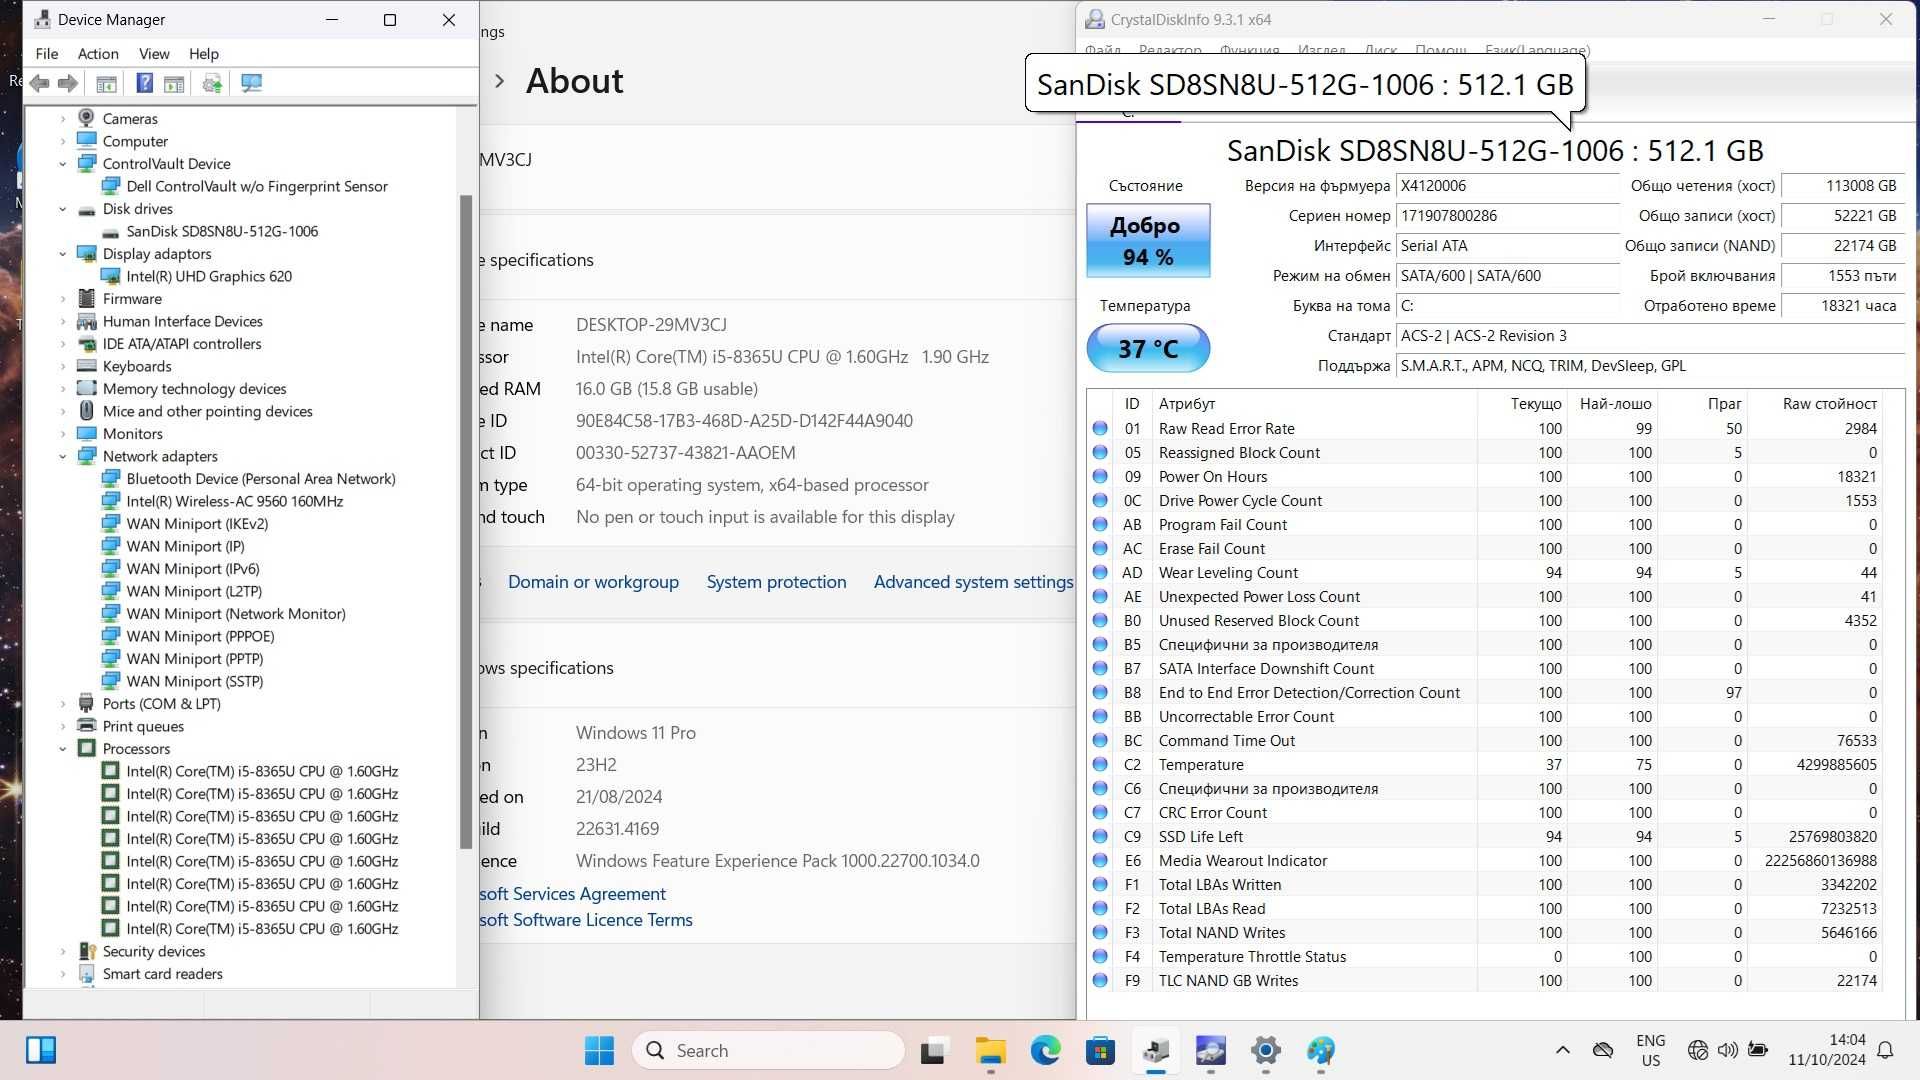The height and width of the screenshot is (1080, 1920).
Task: Select Intel(R) UHD Graphics 620 device
Action: [x=209, y=276]
